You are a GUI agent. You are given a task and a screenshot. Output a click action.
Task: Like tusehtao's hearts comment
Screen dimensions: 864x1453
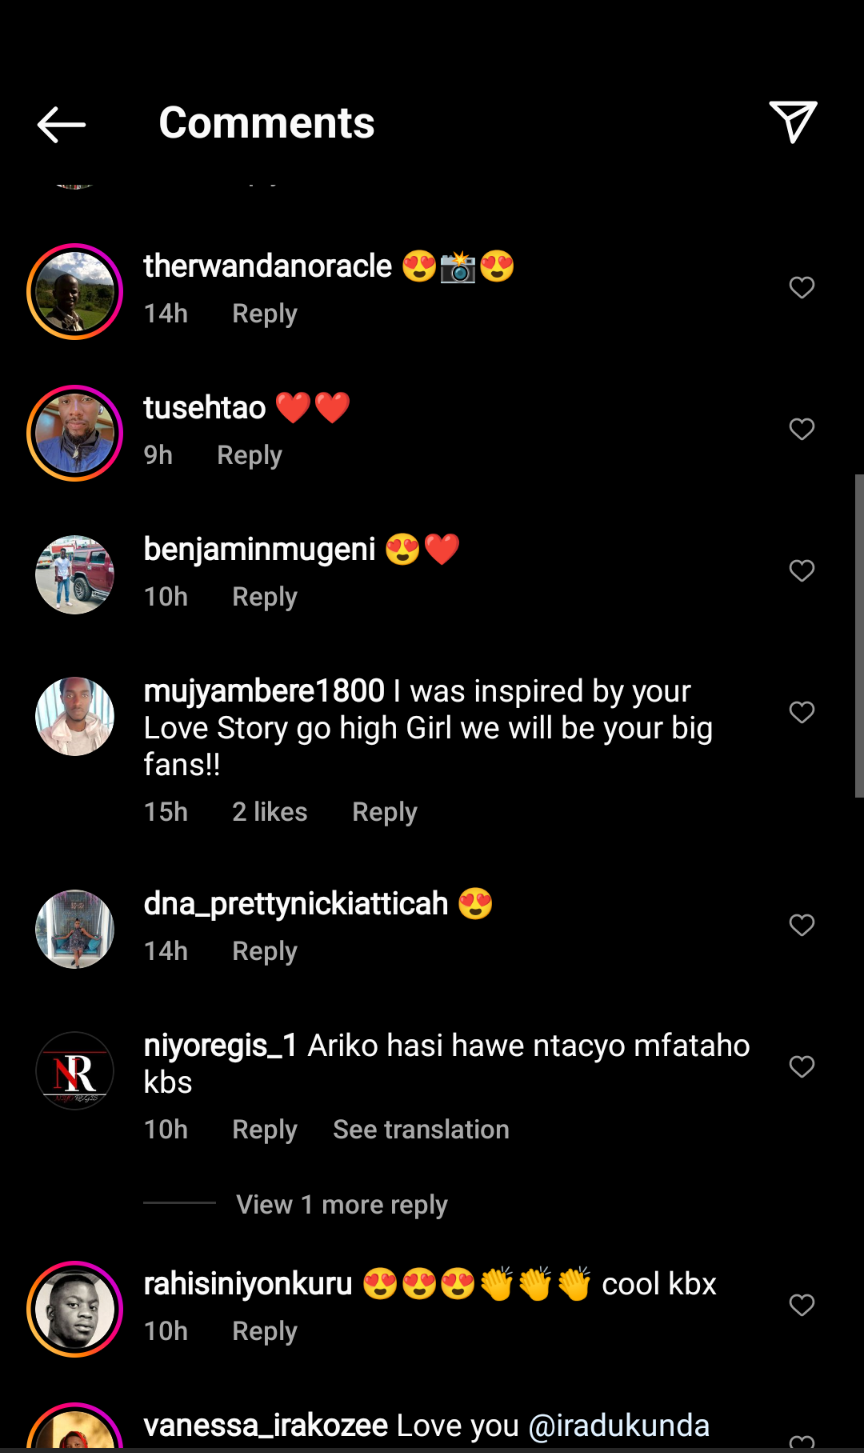pos(802,429)
